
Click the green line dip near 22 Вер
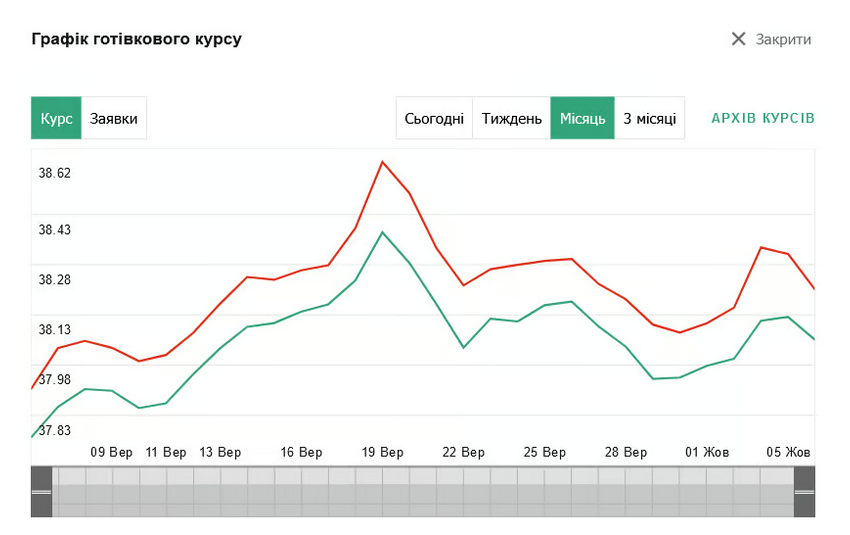pos(463,347)
